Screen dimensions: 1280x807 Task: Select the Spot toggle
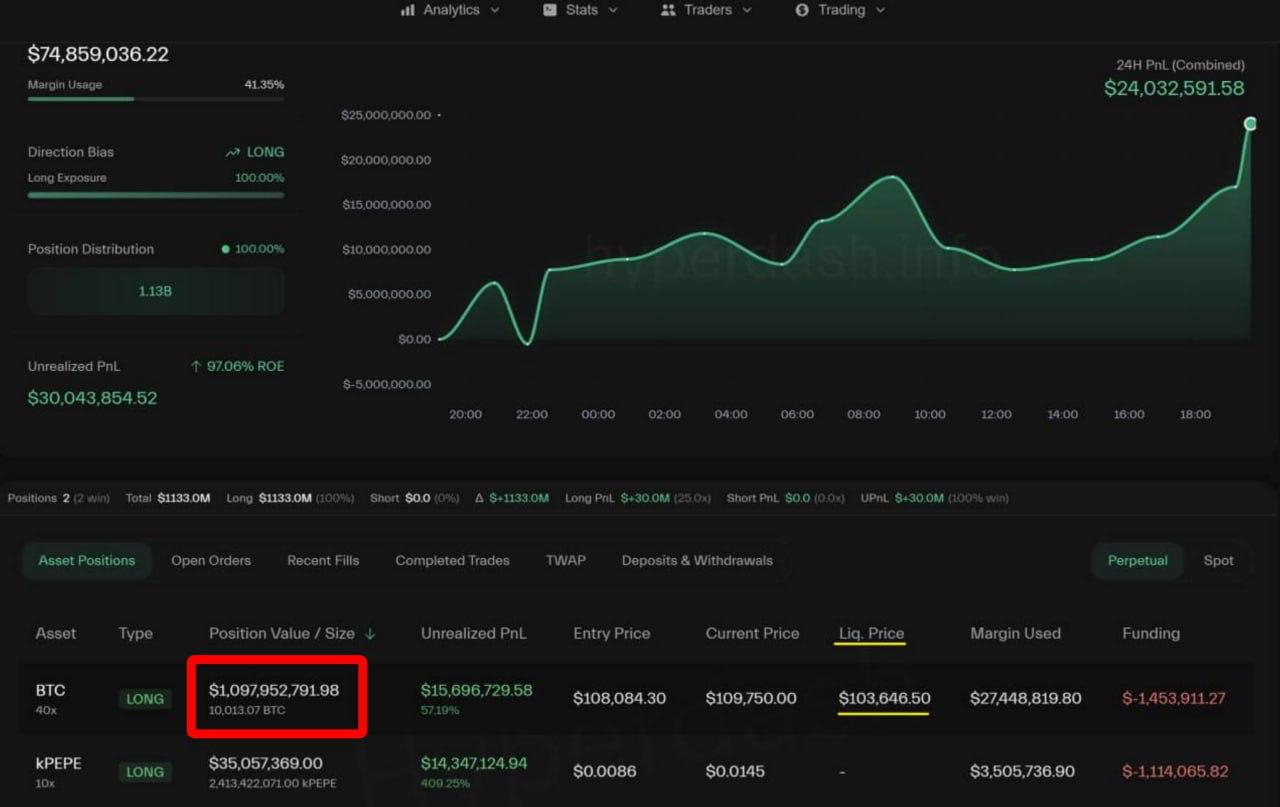[1218, 561]
